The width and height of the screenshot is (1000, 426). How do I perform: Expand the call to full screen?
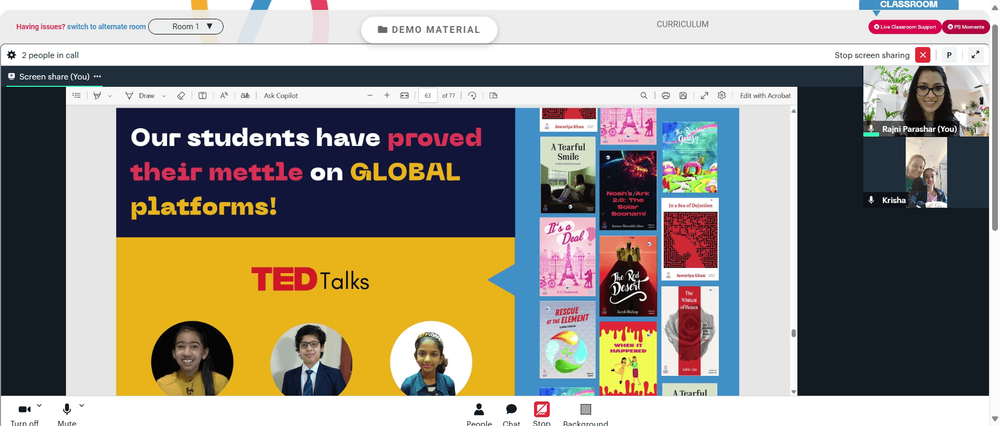point(975,55)
